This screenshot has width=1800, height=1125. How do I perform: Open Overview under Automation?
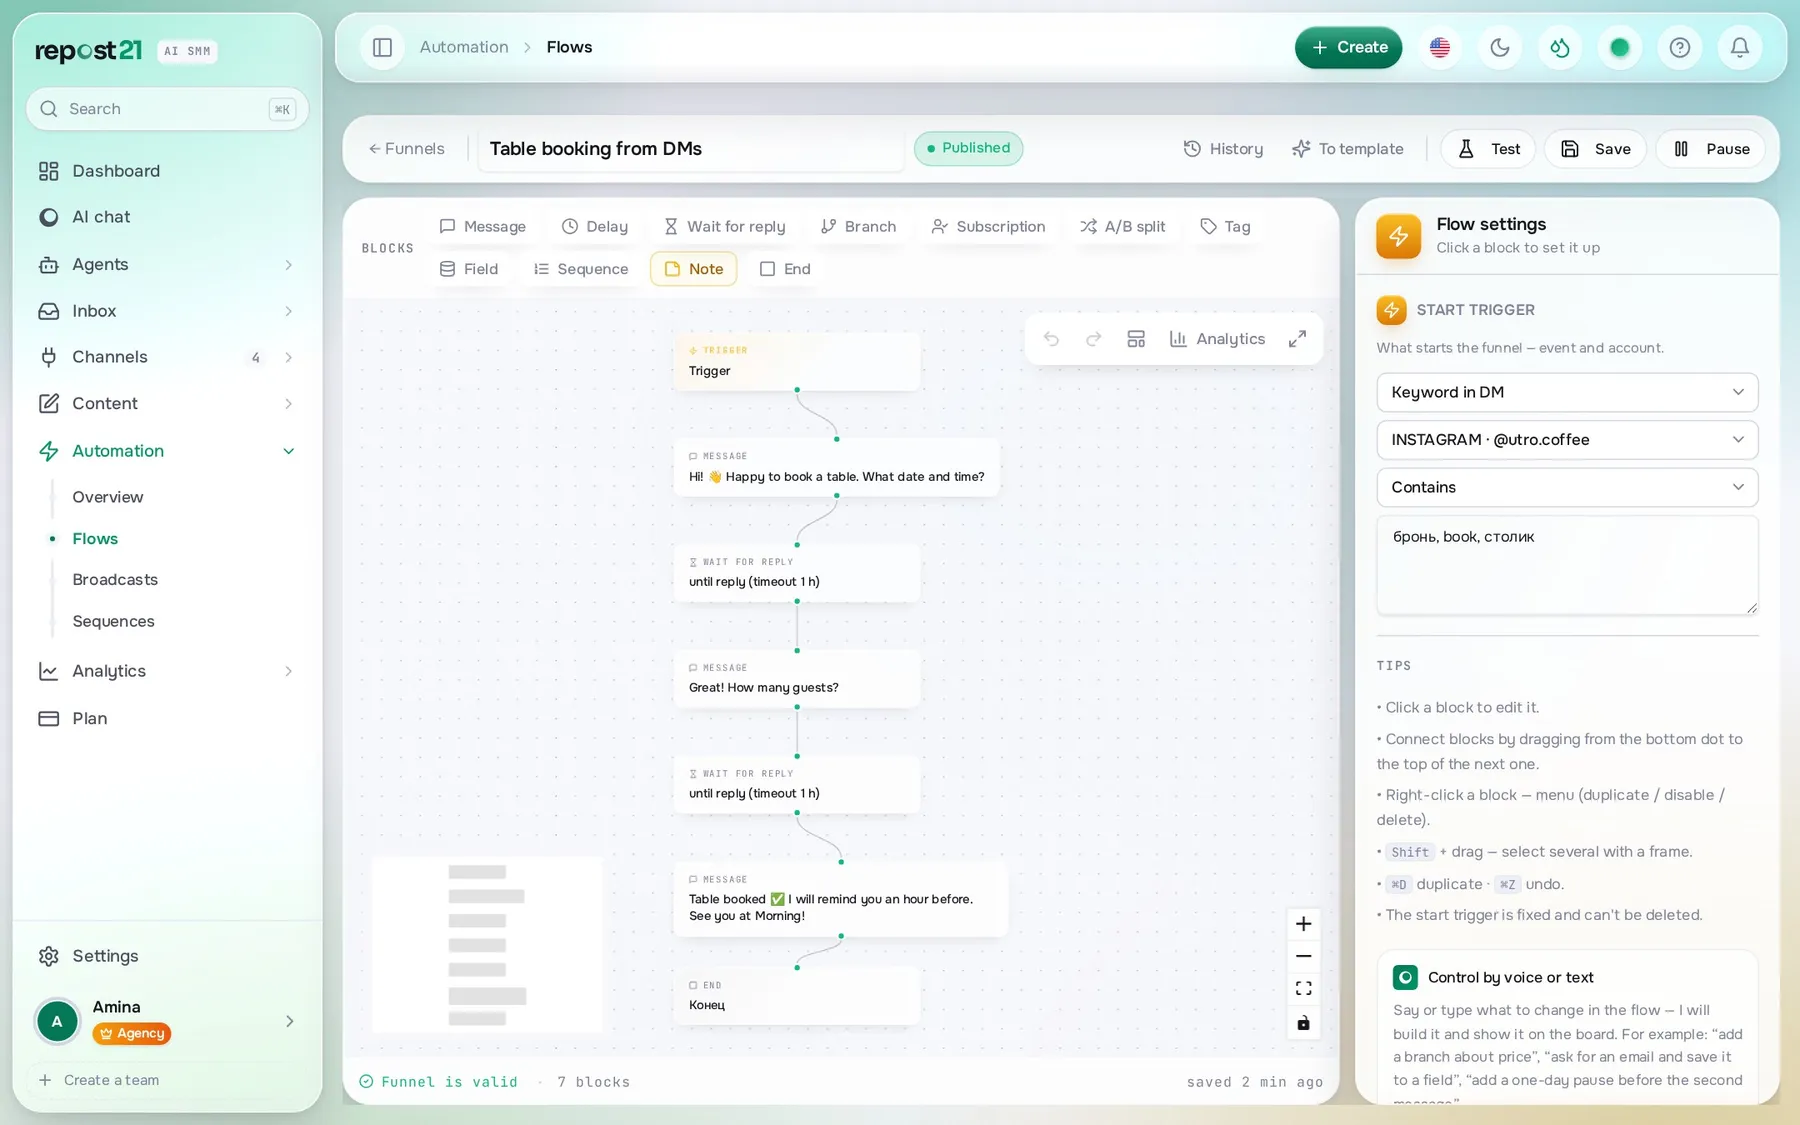pos(107,497)
